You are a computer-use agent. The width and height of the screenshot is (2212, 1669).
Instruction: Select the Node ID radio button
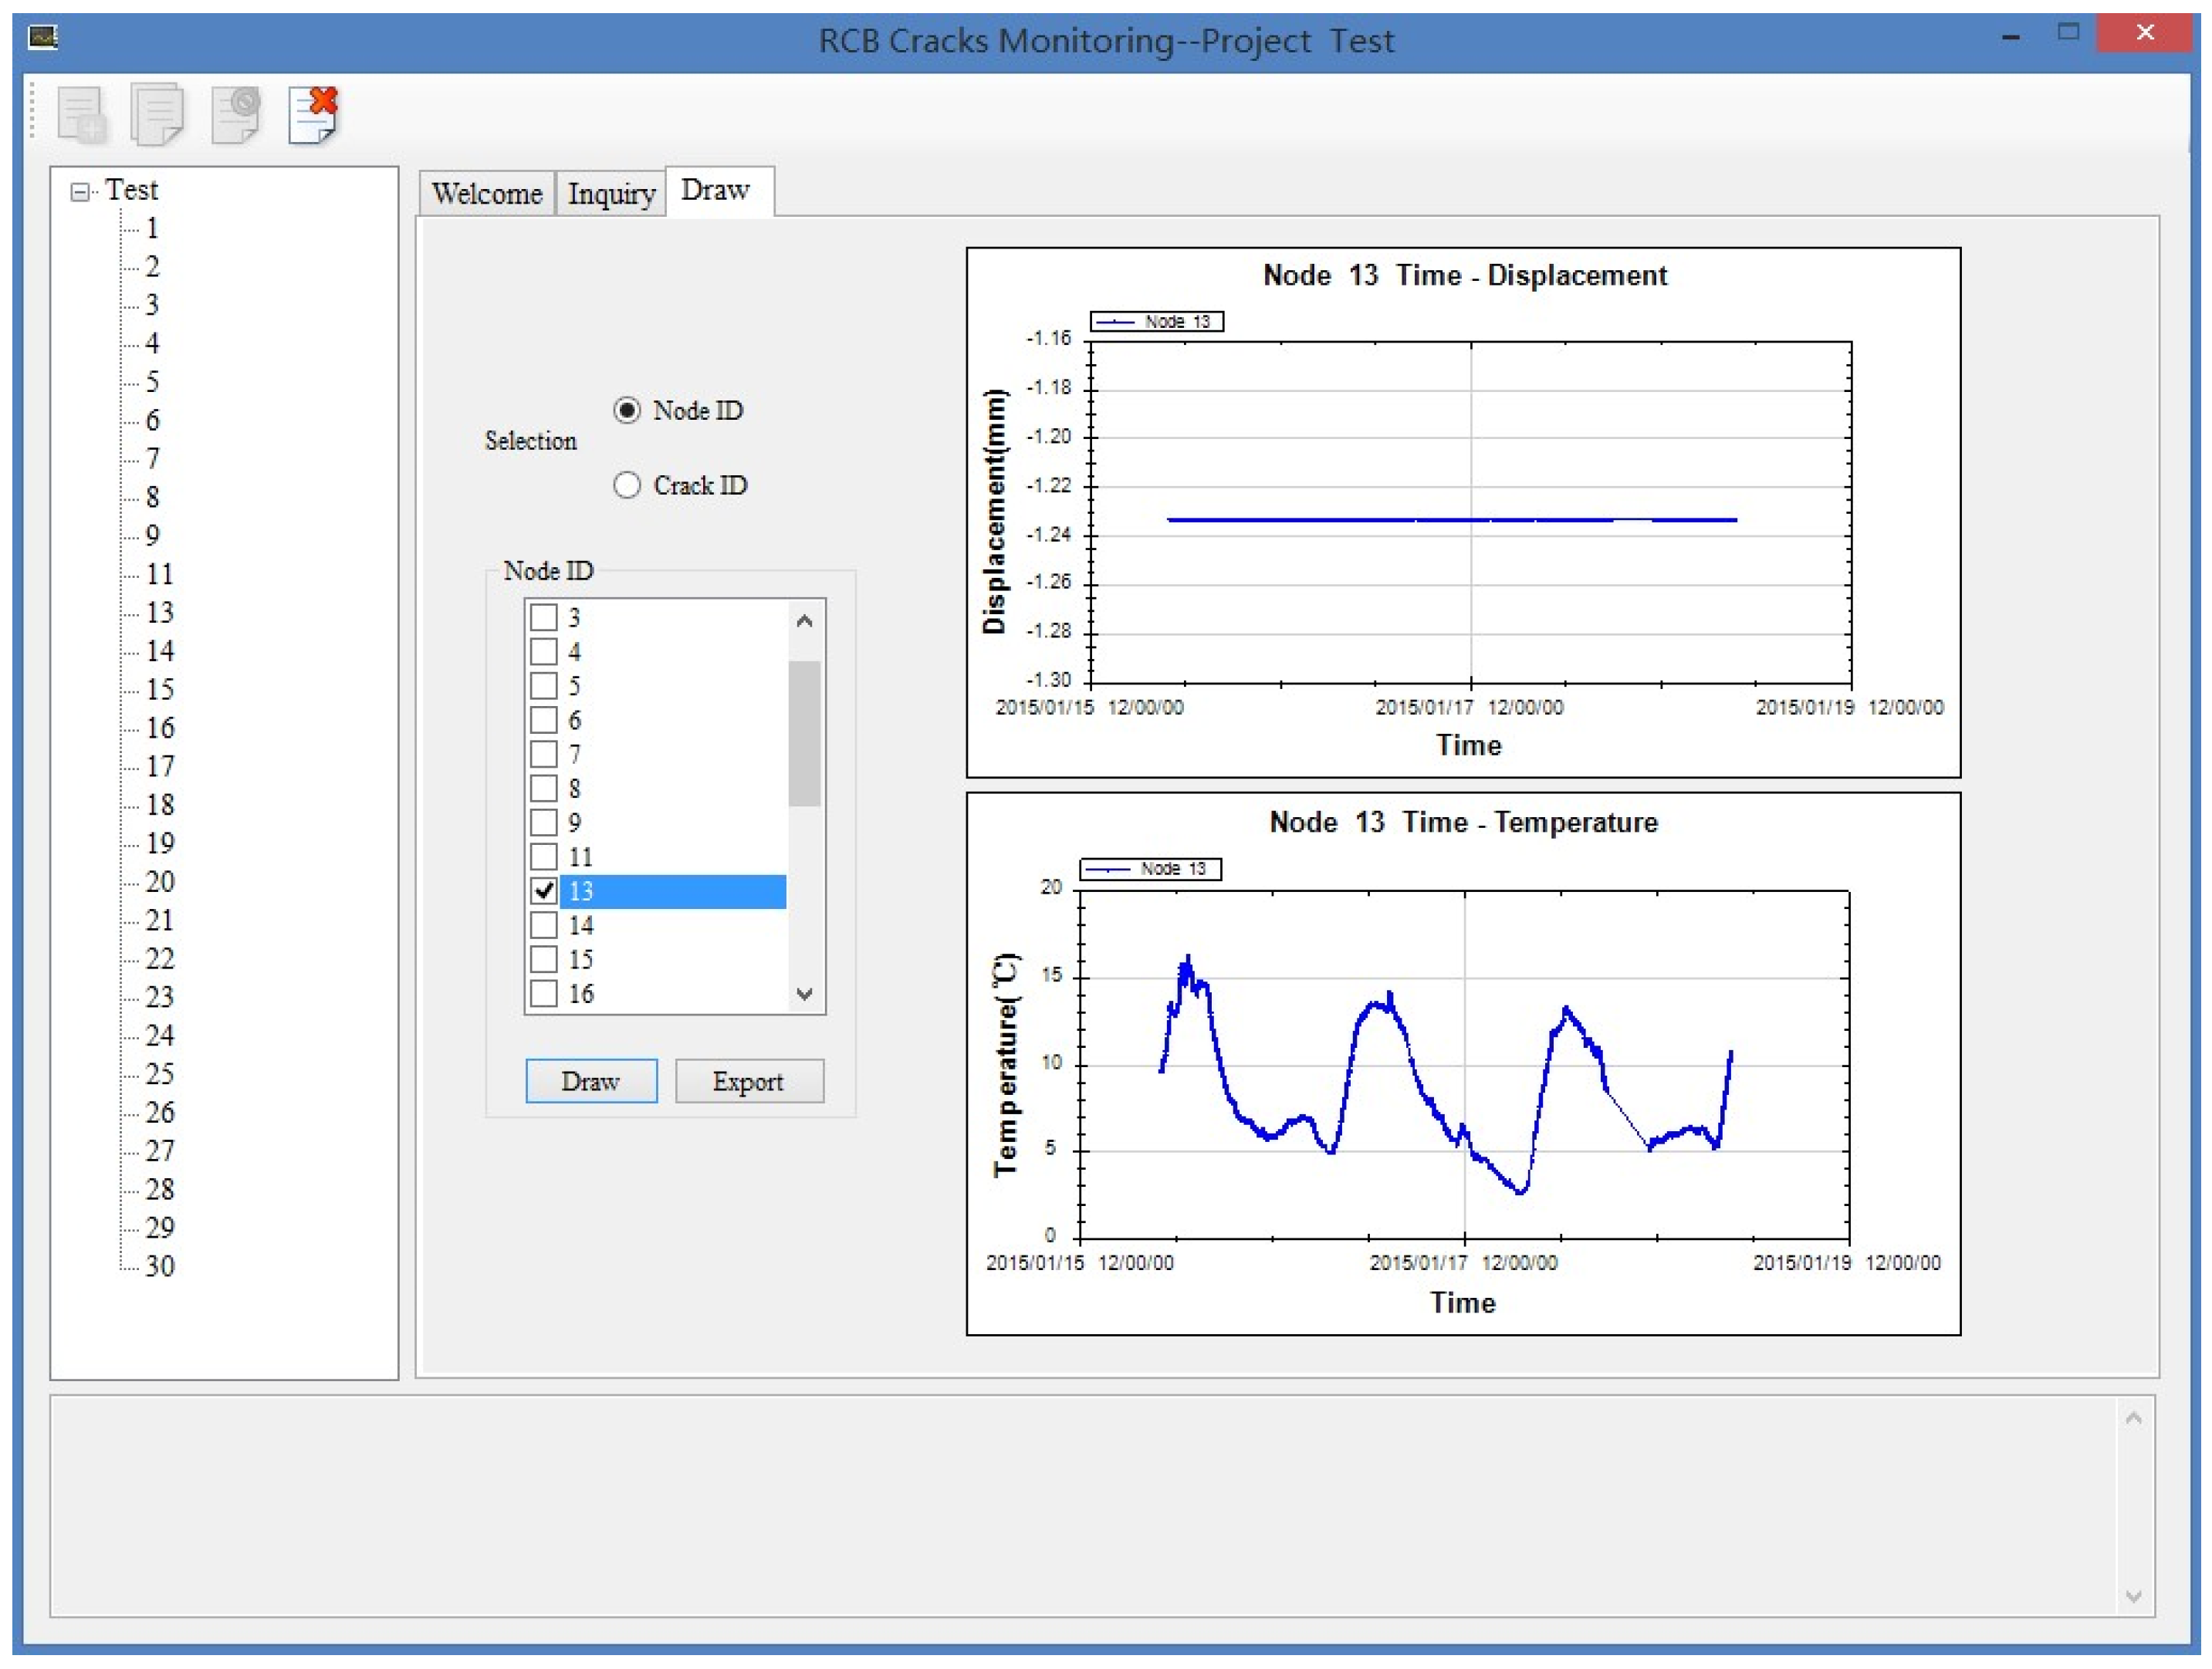[x=627, y=411]
